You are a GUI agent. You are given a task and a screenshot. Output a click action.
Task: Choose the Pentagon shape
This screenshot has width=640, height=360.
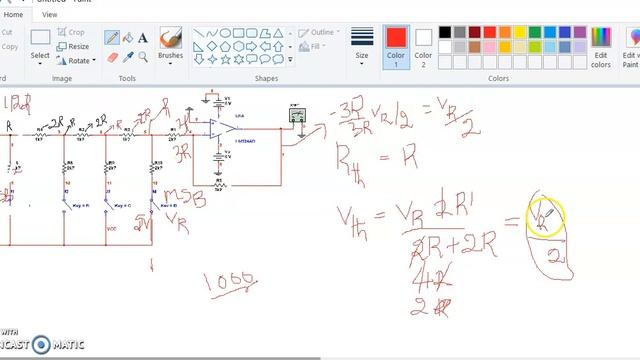click(x=225, y=46)
